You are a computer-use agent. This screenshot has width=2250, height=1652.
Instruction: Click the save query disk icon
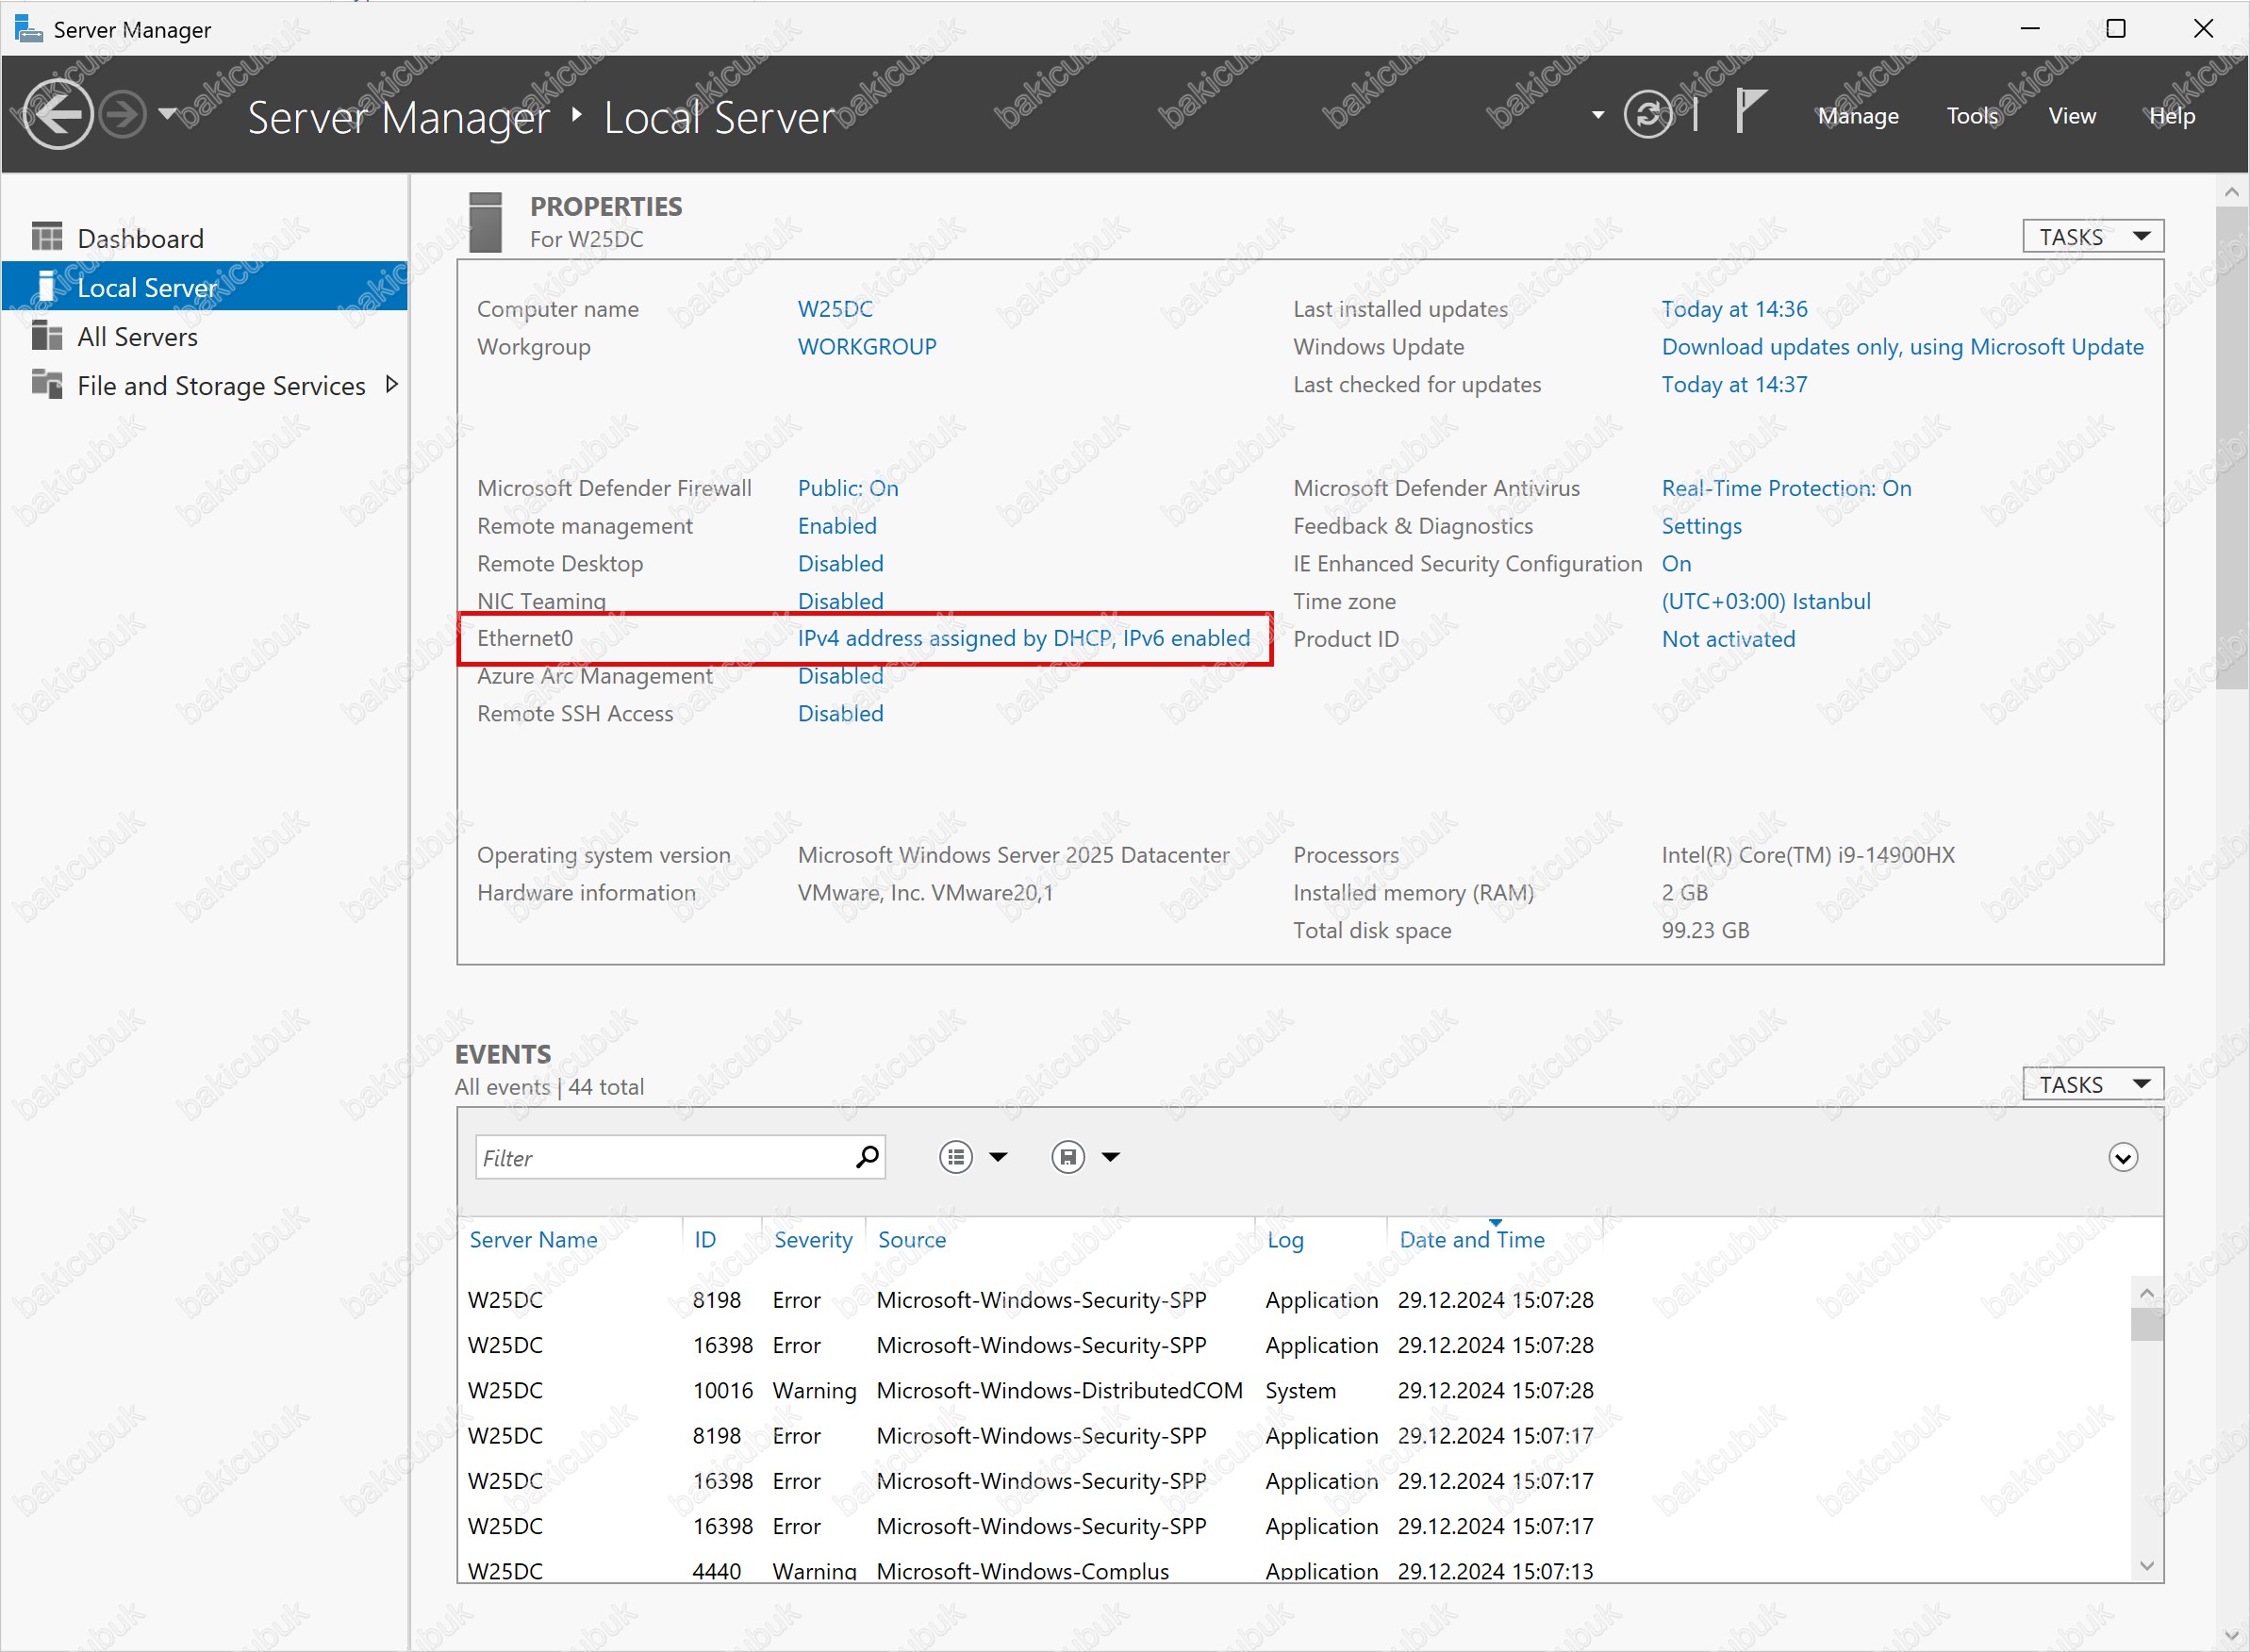(x=1067, y=1157)
